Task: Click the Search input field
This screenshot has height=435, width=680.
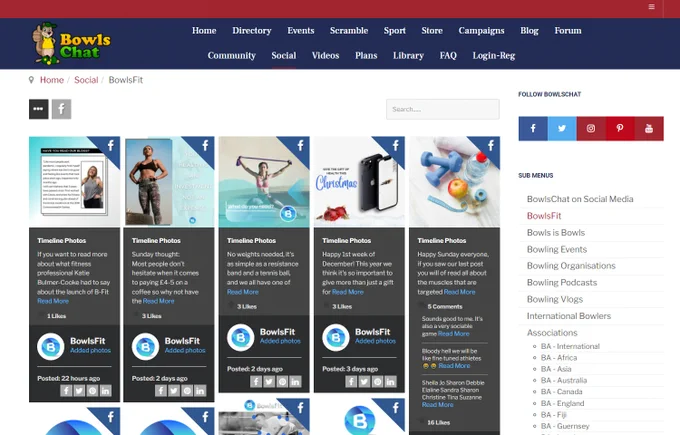Action: click(x=443, y=109)
